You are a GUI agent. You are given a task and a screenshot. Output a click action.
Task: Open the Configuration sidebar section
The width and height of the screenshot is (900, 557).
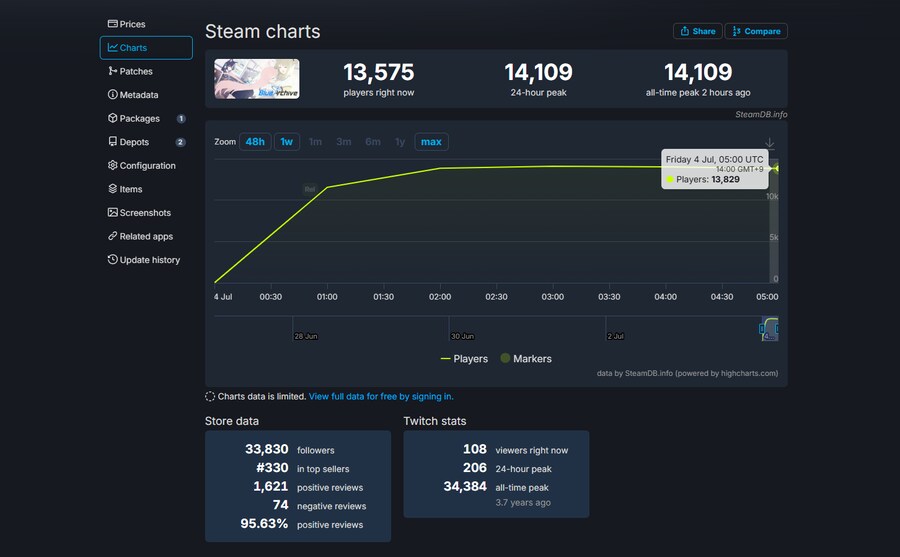pyautogui.click(x=142, y=165)
